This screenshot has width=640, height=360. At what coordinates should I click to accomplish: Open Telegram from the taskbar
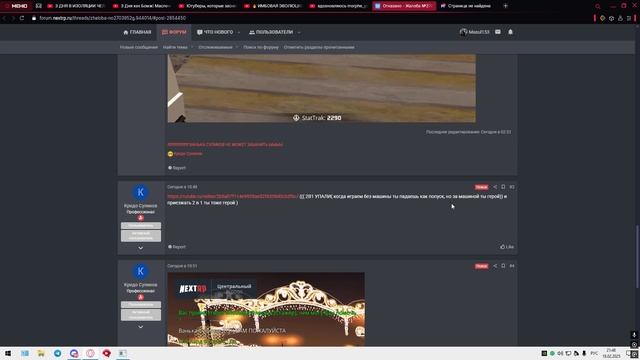click(x=58, y=353)
